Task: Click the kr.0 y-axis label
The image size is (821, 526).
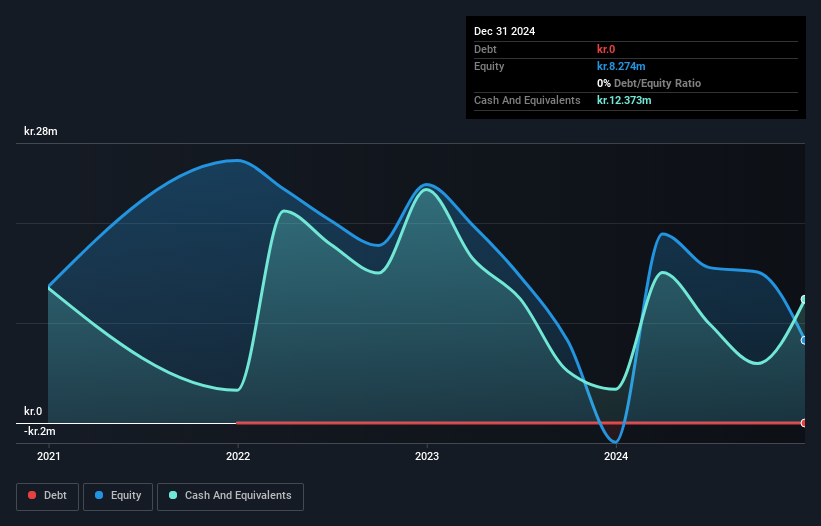Action: [33, 411]
